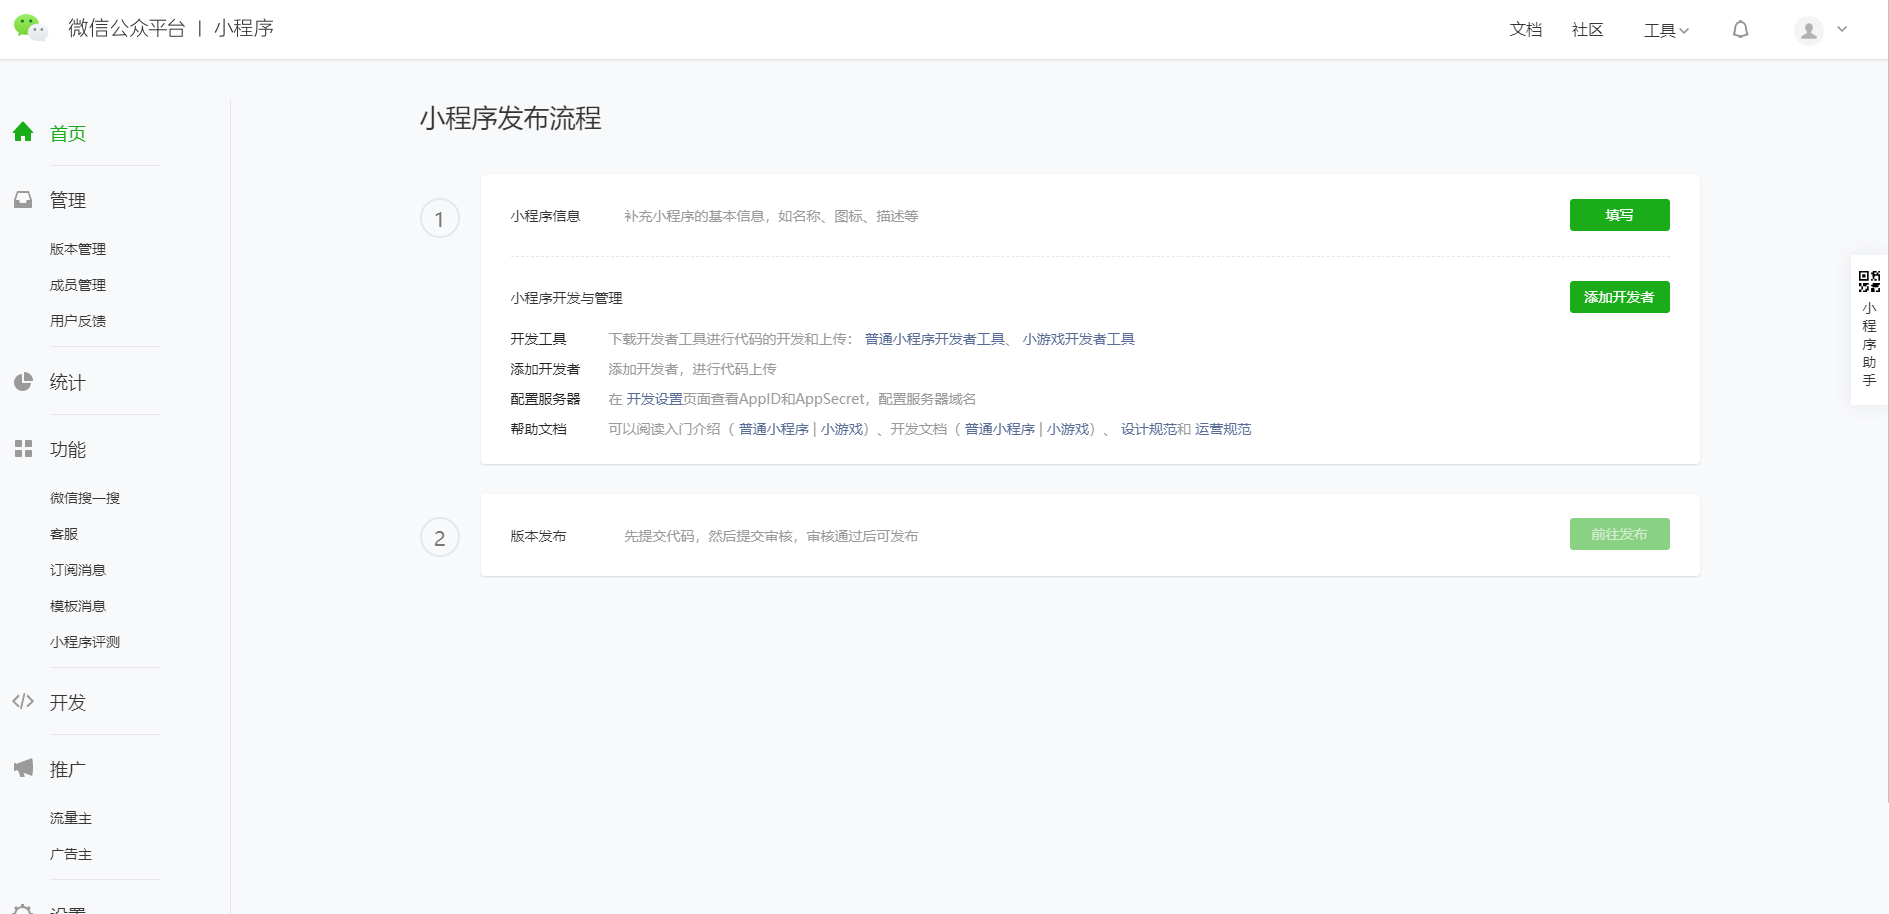The height and width of the screenshot is (914, 1889).
Task: Expand the account dropdown chevron
Action: 1842,30
